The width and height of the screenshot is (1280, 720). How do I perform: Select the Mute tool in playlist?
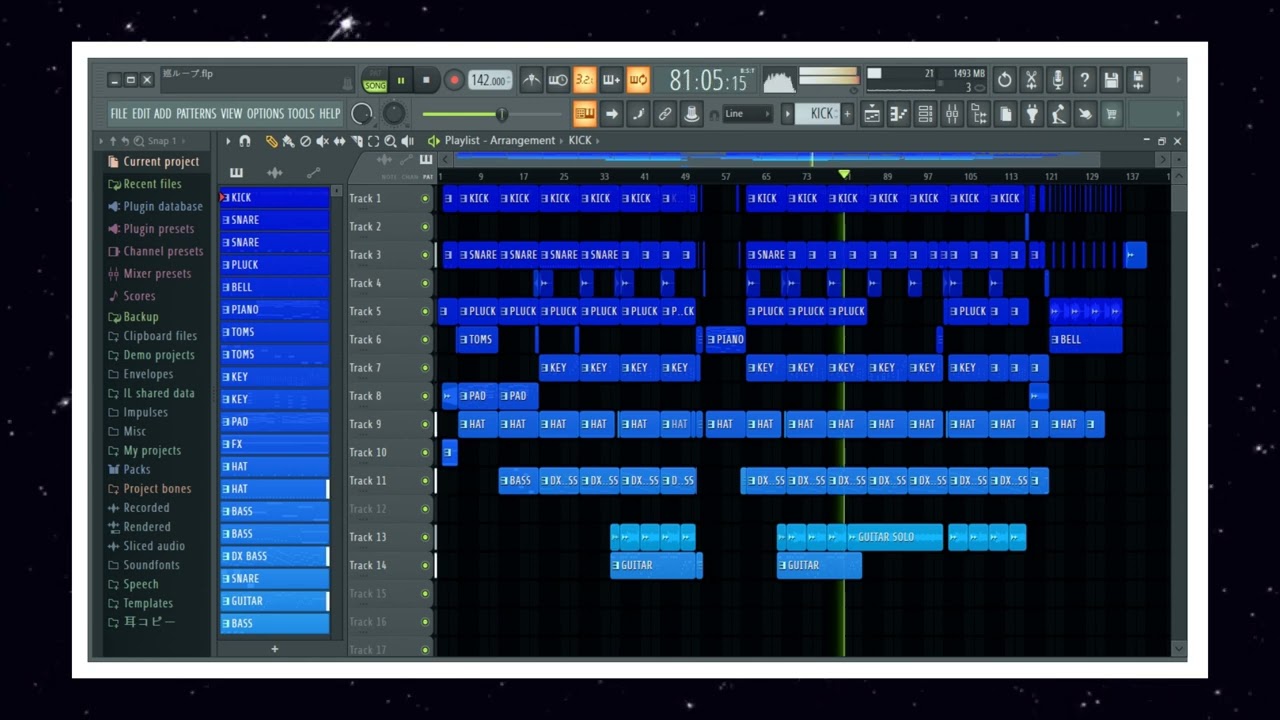(322, 141)
